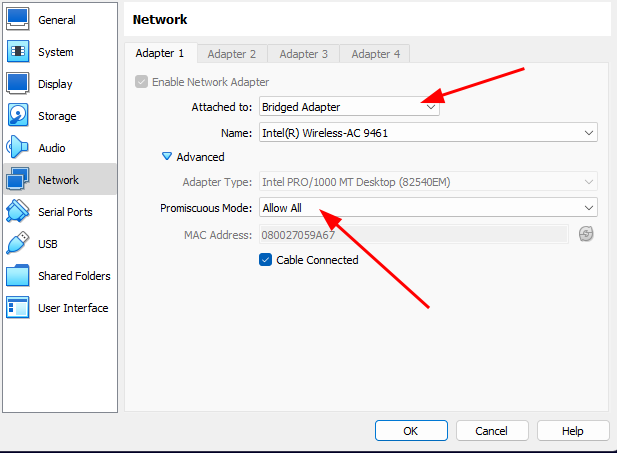Open the Audio speaker icon
The image size is (617, 453).
tap(17, 147)
